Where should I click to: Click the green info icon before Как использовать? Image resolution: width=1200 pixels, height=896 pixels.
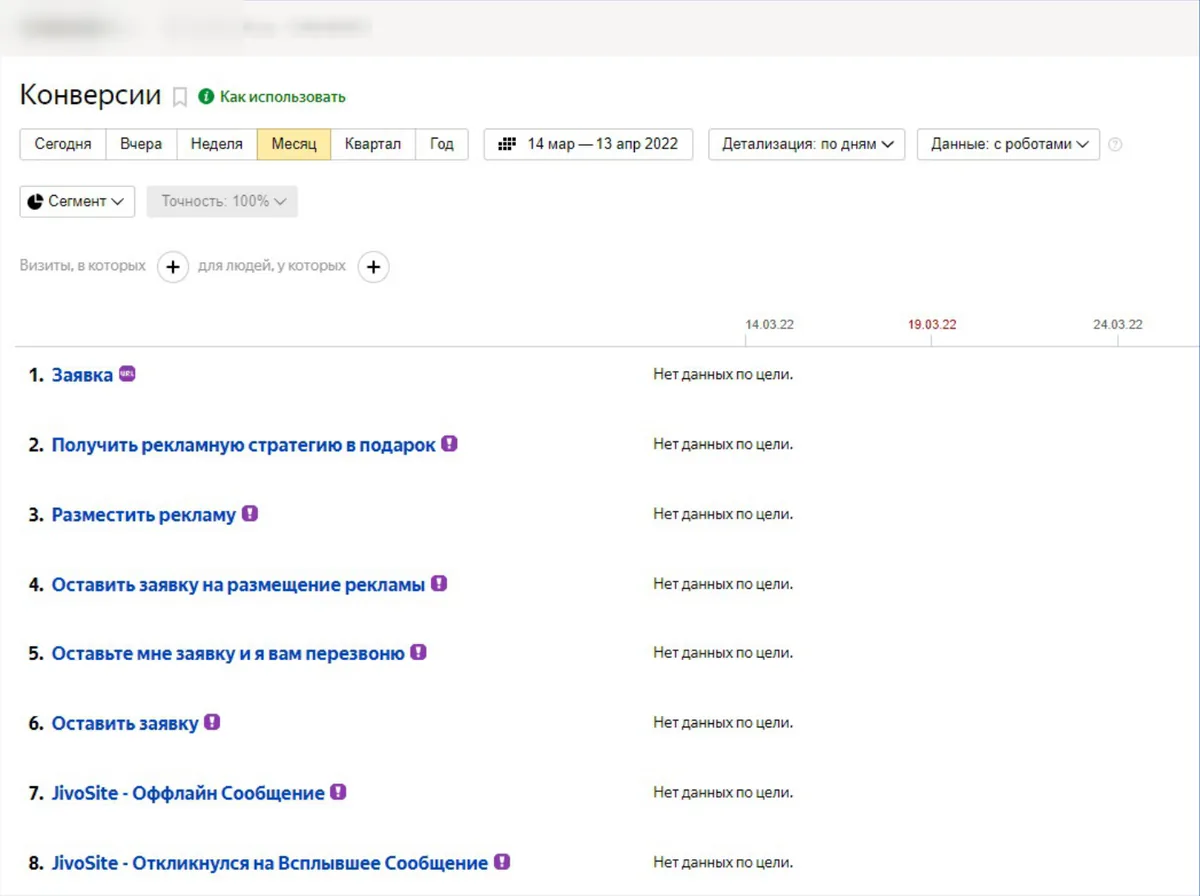click(206, 97)
